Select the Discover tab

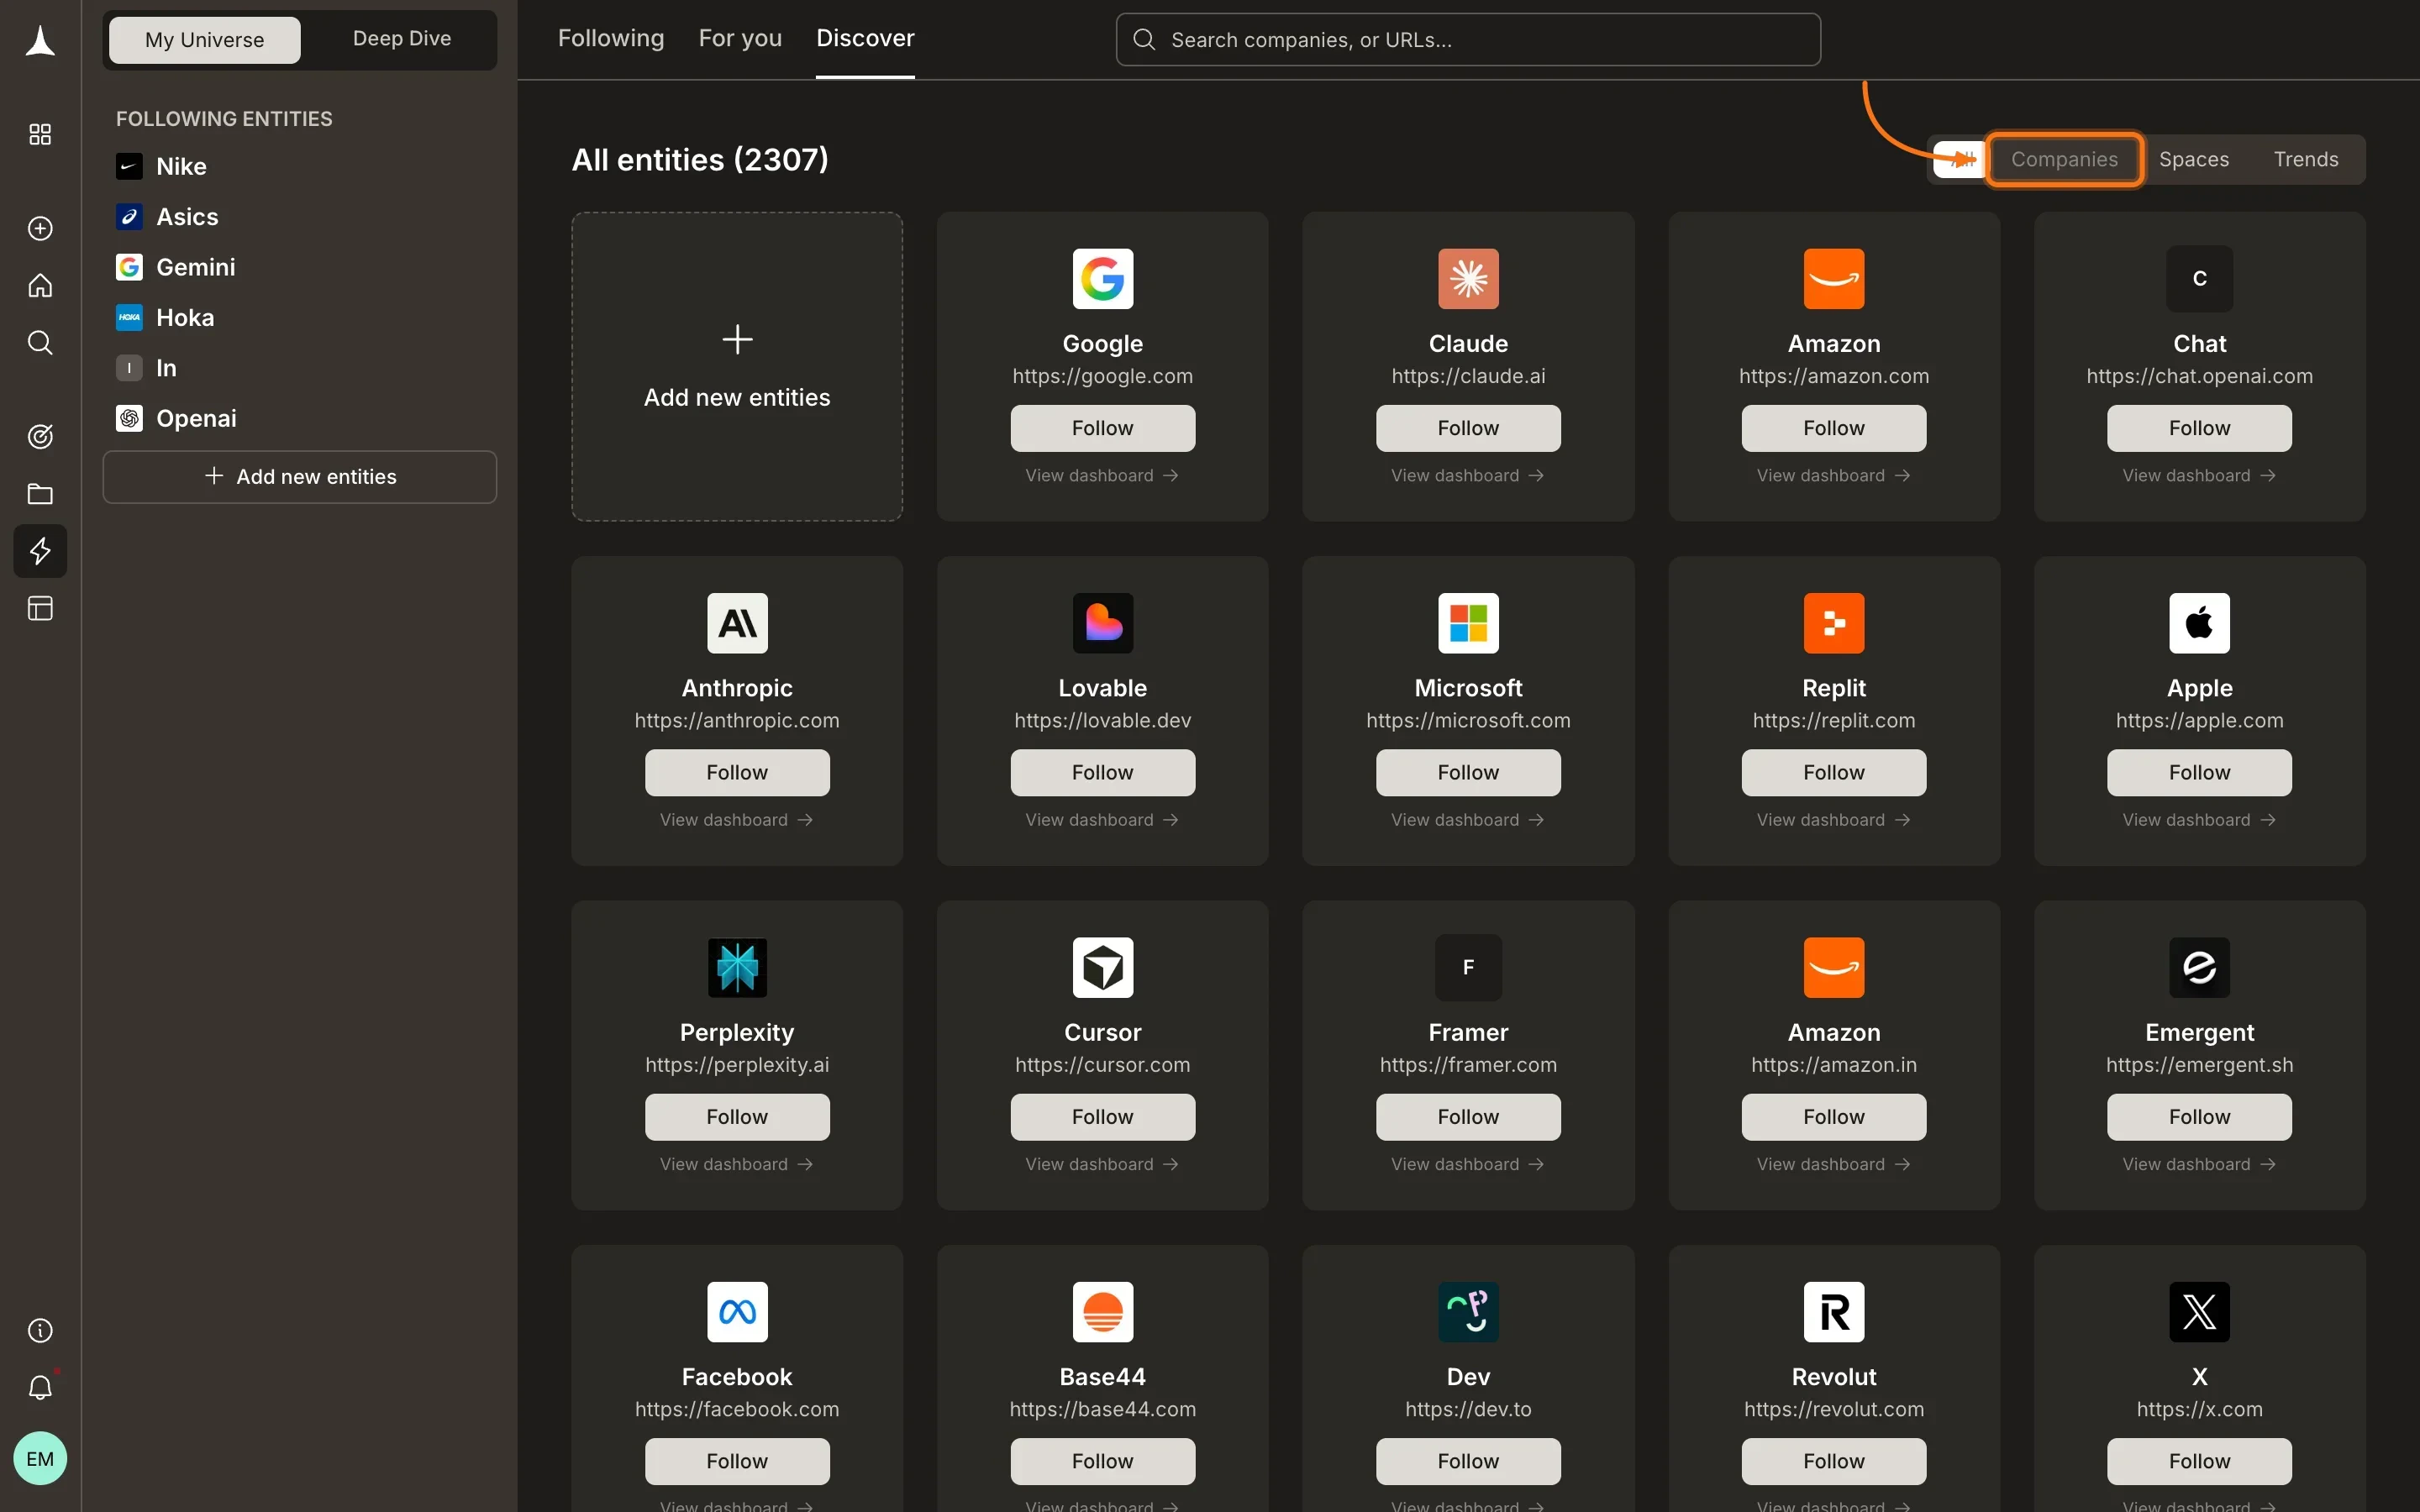point(865,39)
